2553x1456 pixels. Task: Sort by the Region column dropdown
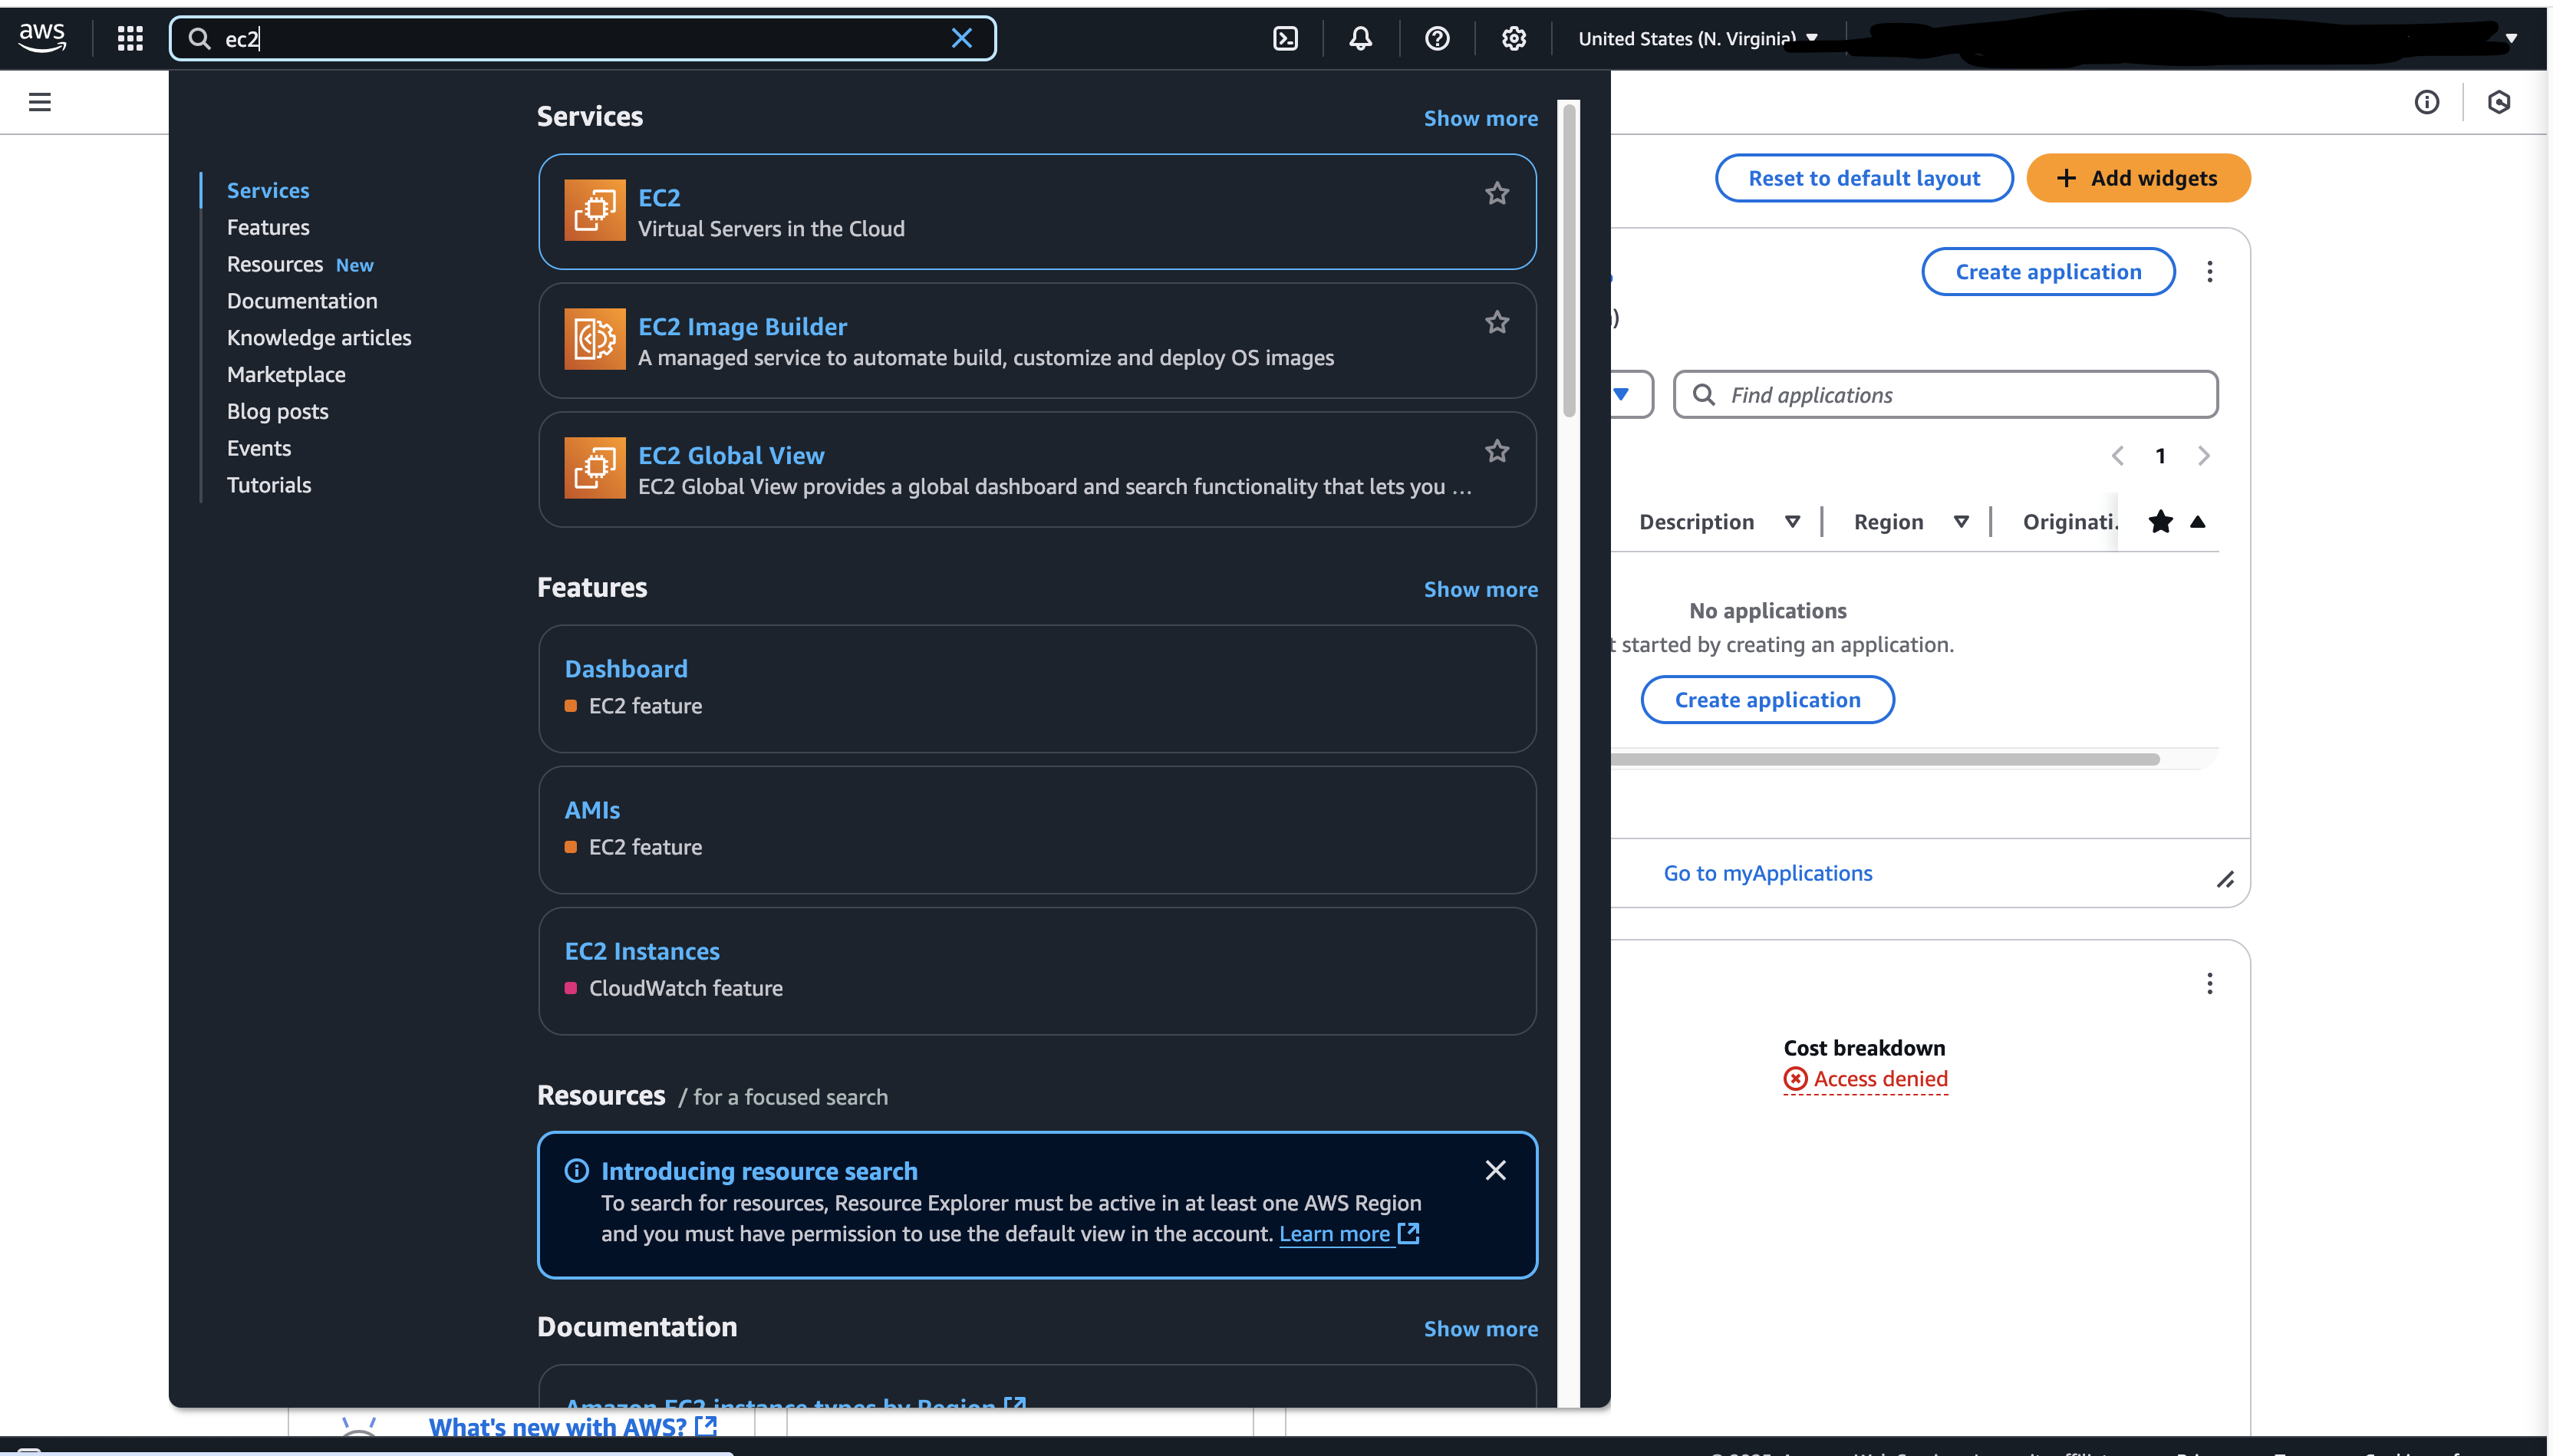pos(1961,521)
